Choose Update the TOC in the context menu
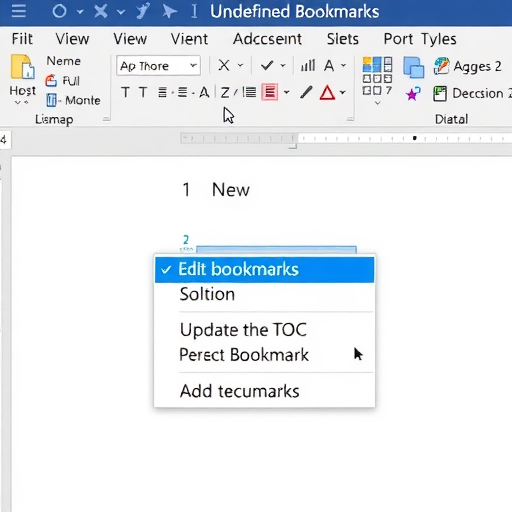 click(x=264, y=330)
